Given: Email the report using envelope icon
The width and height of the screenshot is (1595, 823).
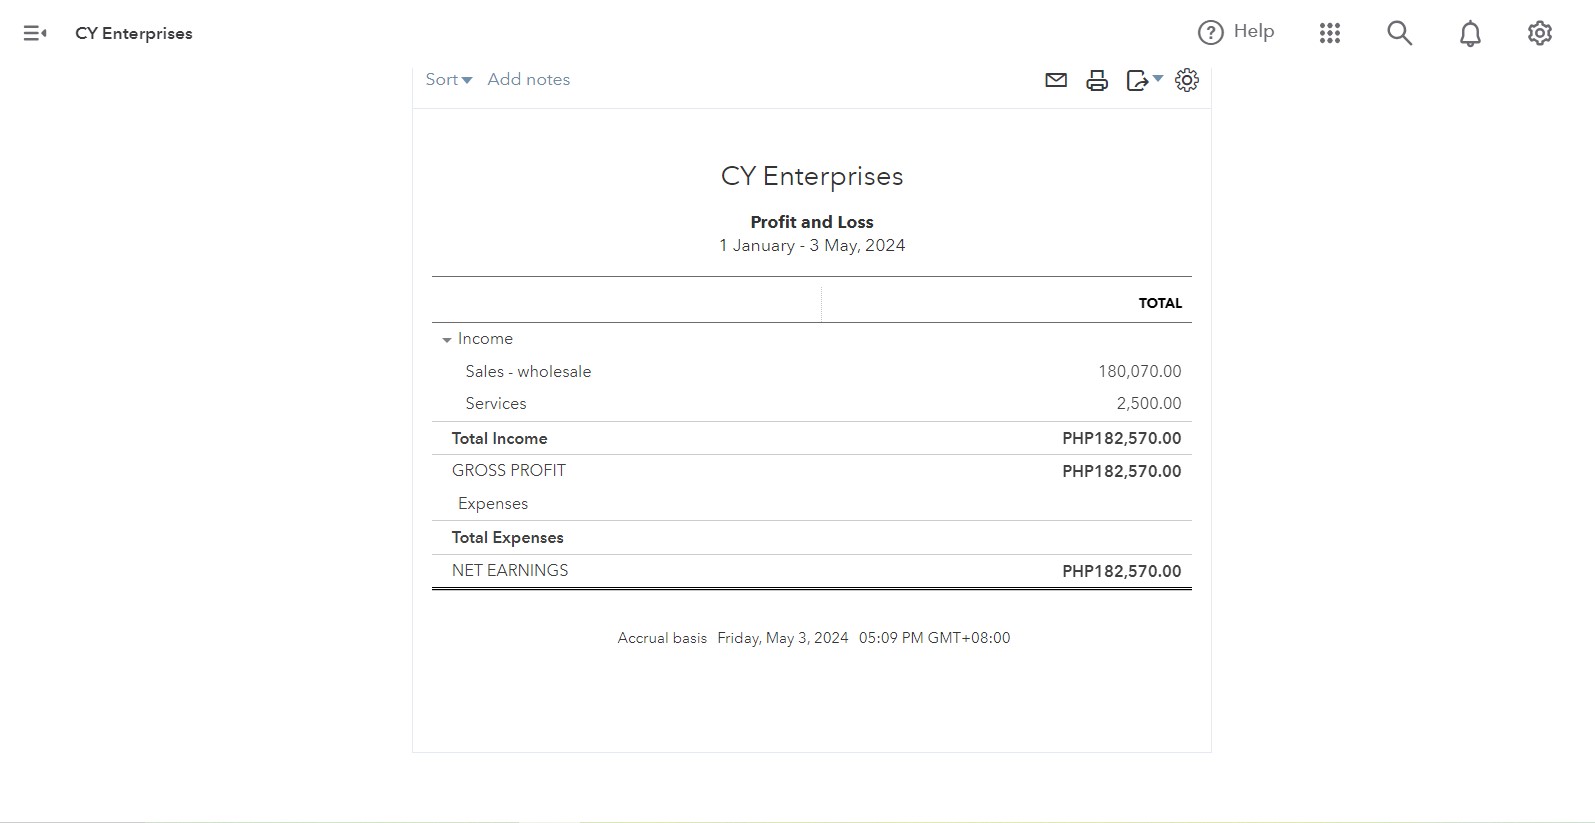Looking at the screenshot, I should pyautogui.click(x=1056, y=80).
